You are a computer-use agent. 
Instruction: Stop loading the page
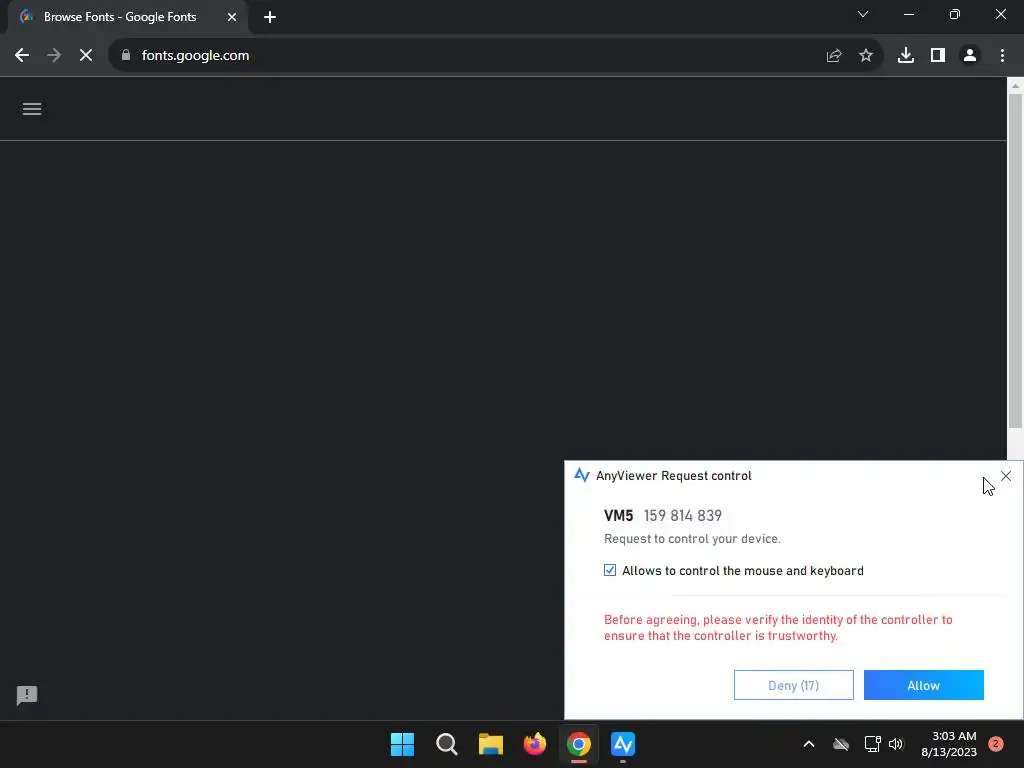[x=86, y=56]
